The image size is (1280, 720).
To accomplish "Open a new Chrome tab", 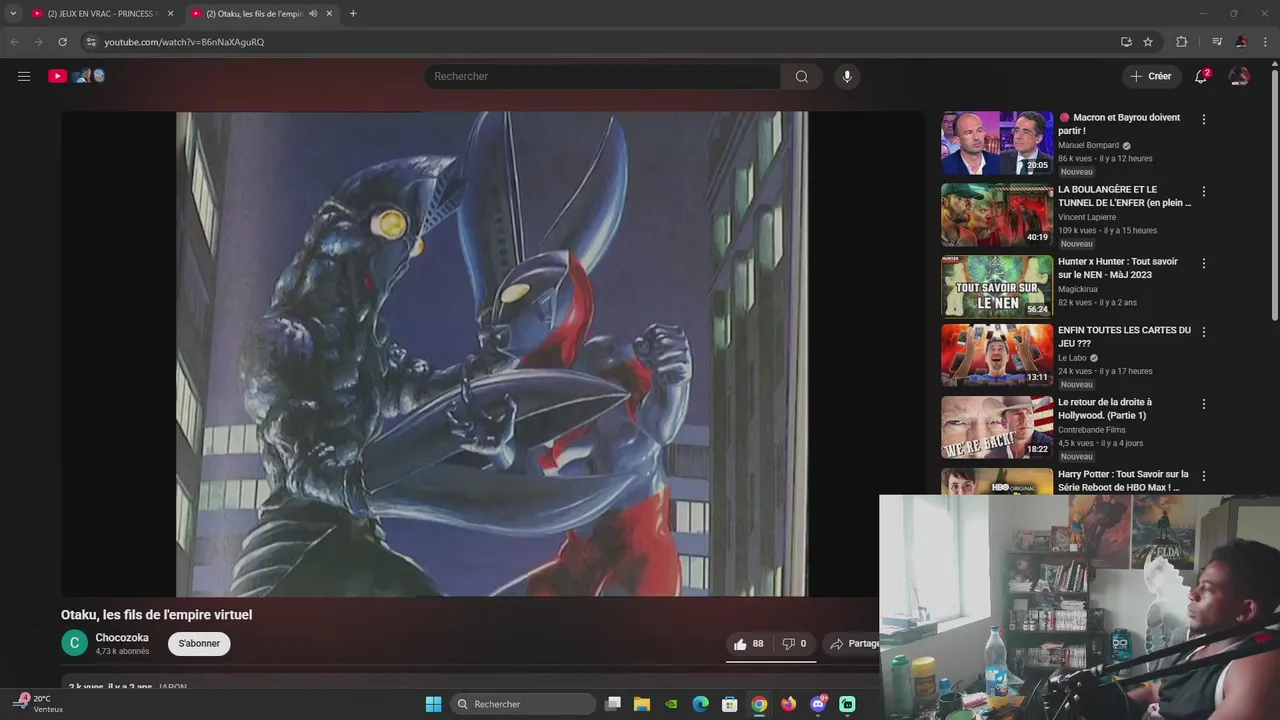I will (x=353, y=13).
